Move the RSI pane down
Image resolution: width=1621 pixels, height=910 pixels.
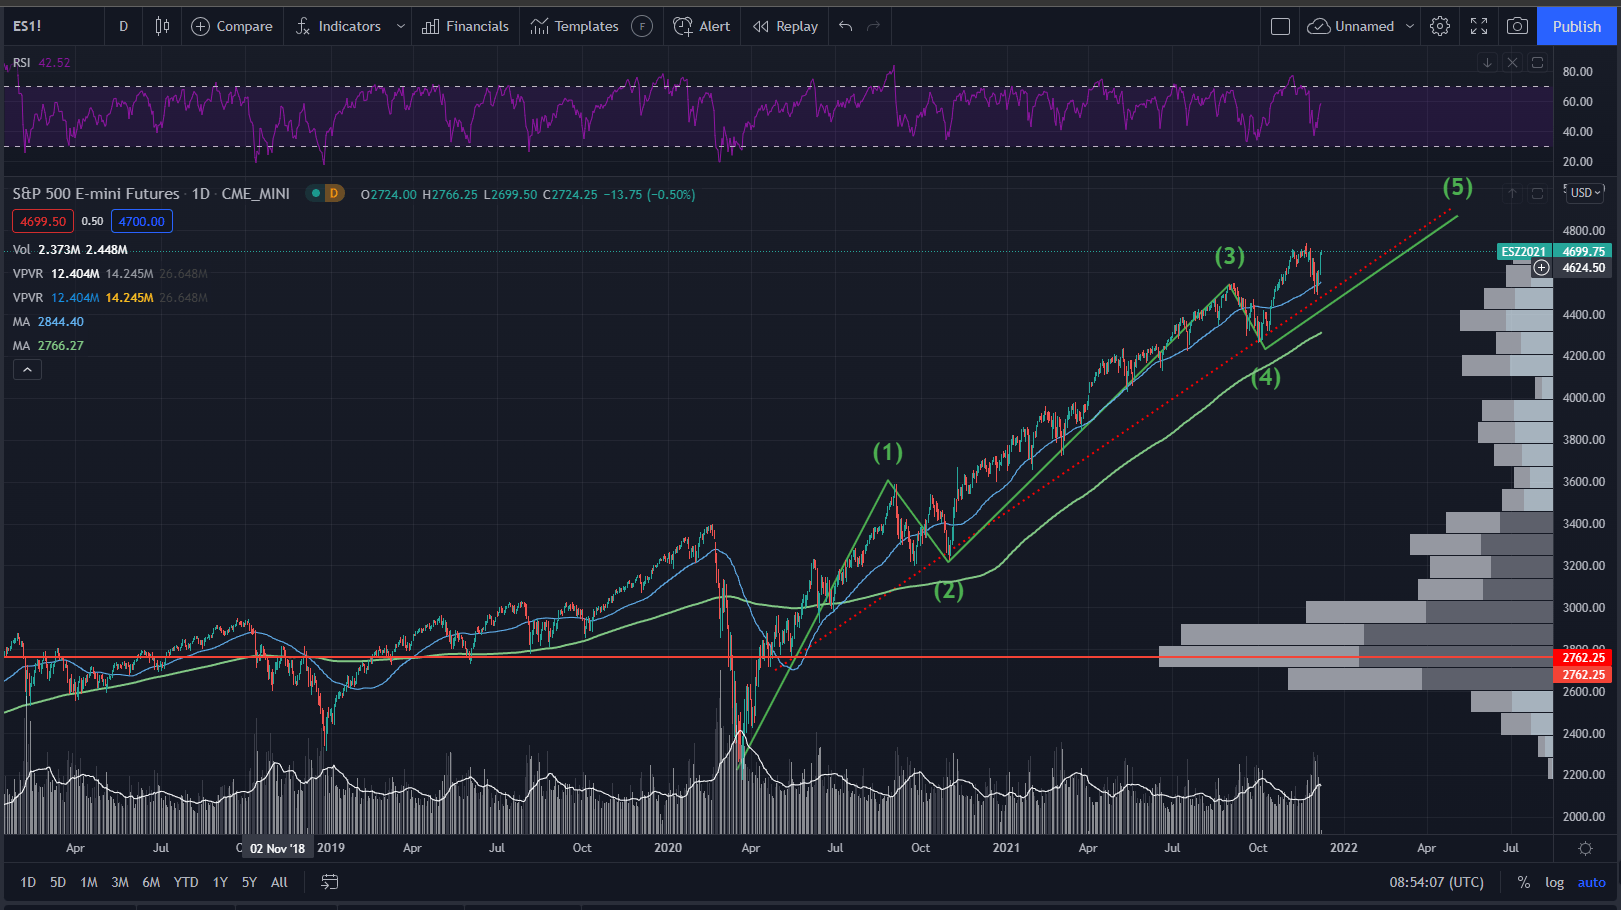point(1487,62)
